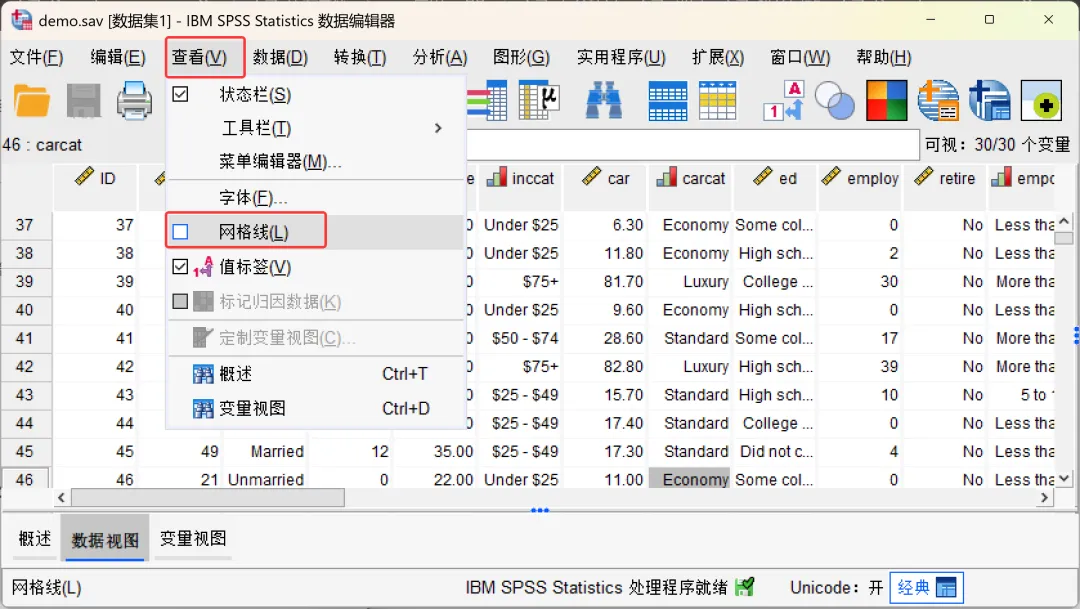Open the 分析(A) menu

pos(439,57)
